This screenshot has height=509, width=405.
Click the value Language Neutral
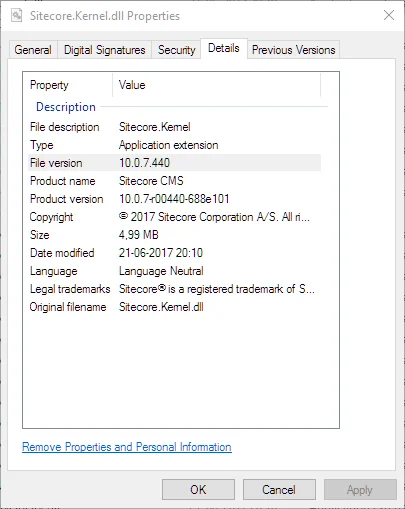[161, 271]
